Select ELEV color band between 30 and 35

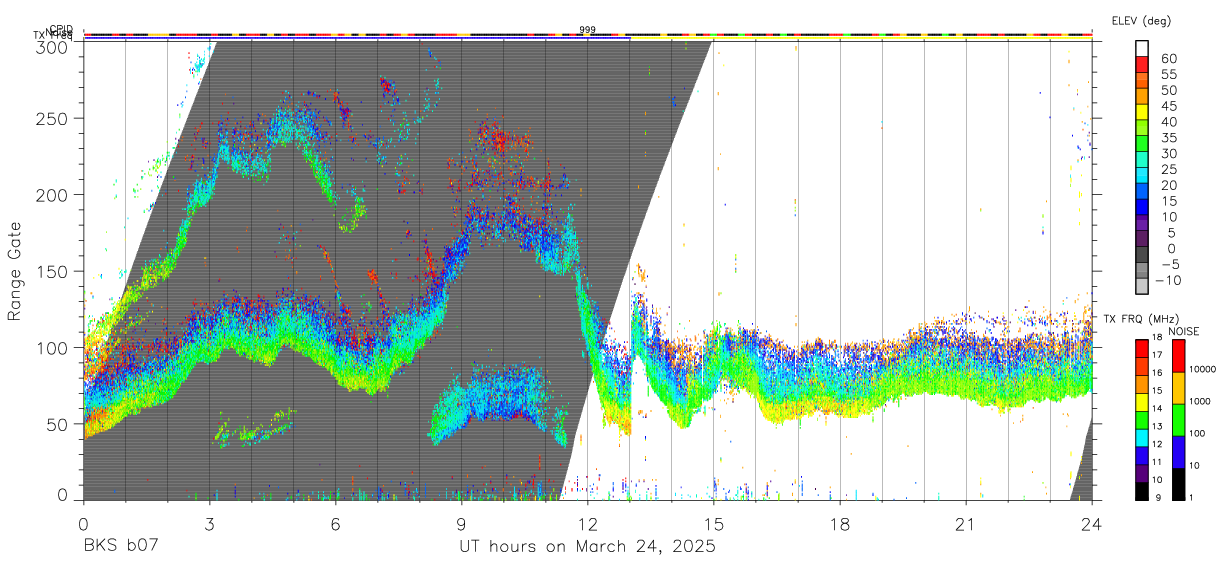click(1142, 144)
